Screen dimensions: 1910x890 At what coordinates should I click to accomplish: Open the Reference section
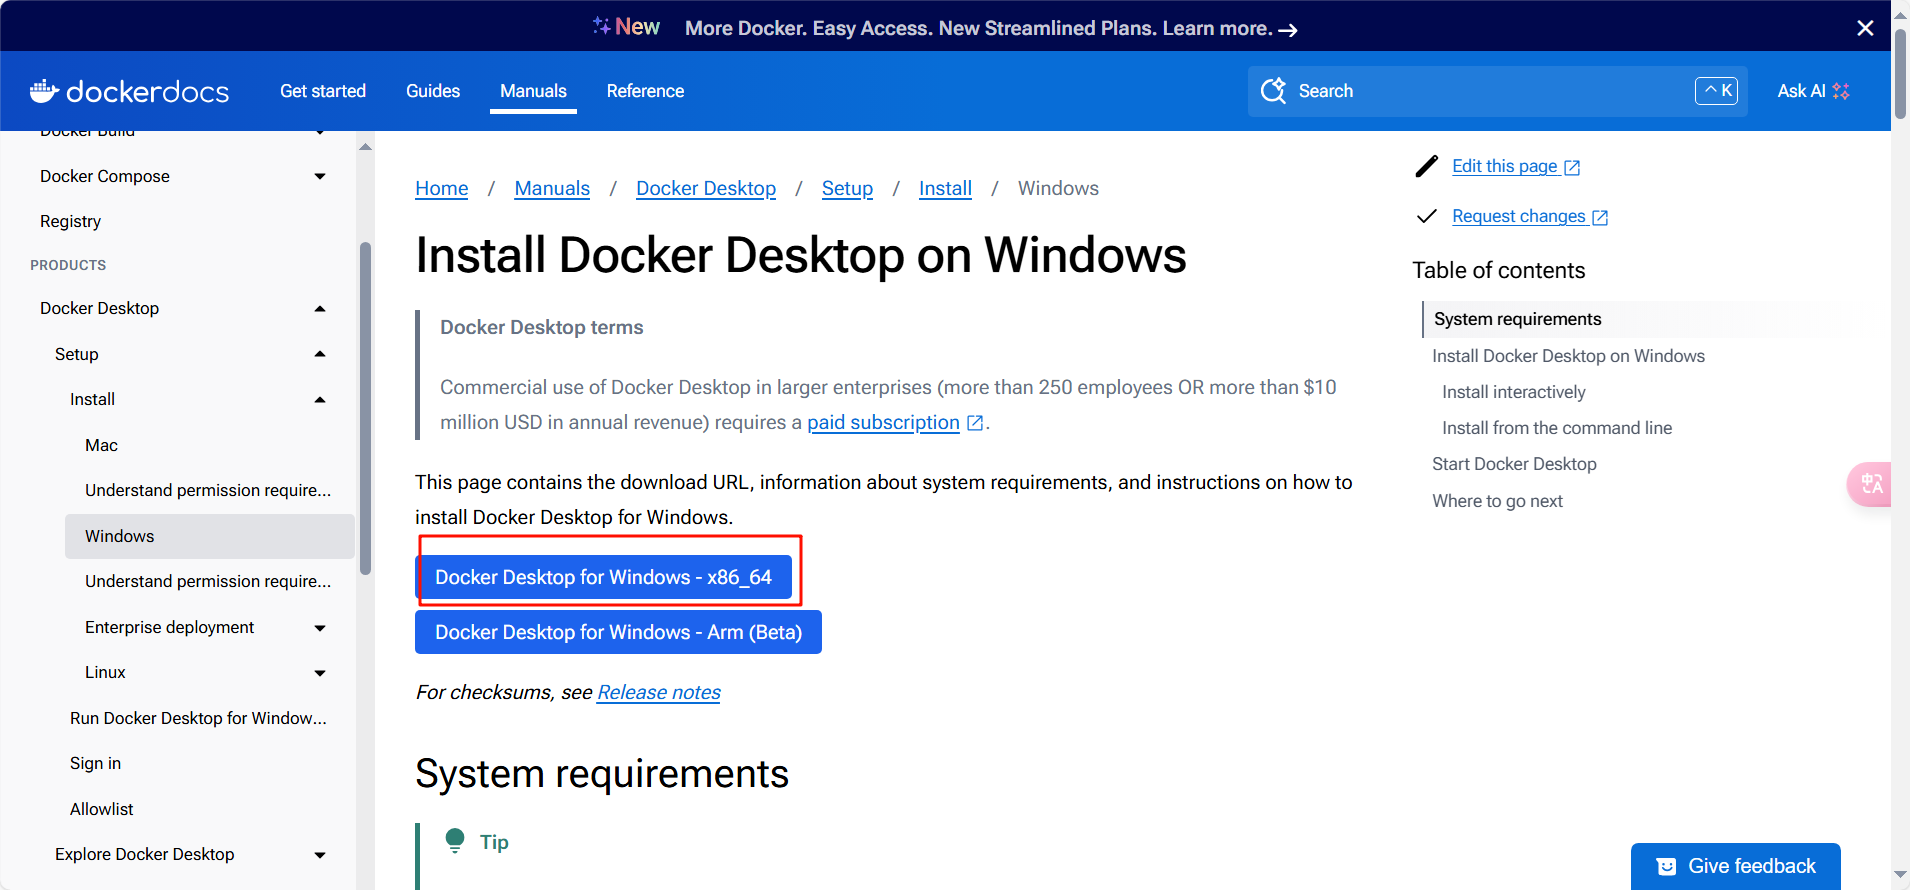click(645, 91)
